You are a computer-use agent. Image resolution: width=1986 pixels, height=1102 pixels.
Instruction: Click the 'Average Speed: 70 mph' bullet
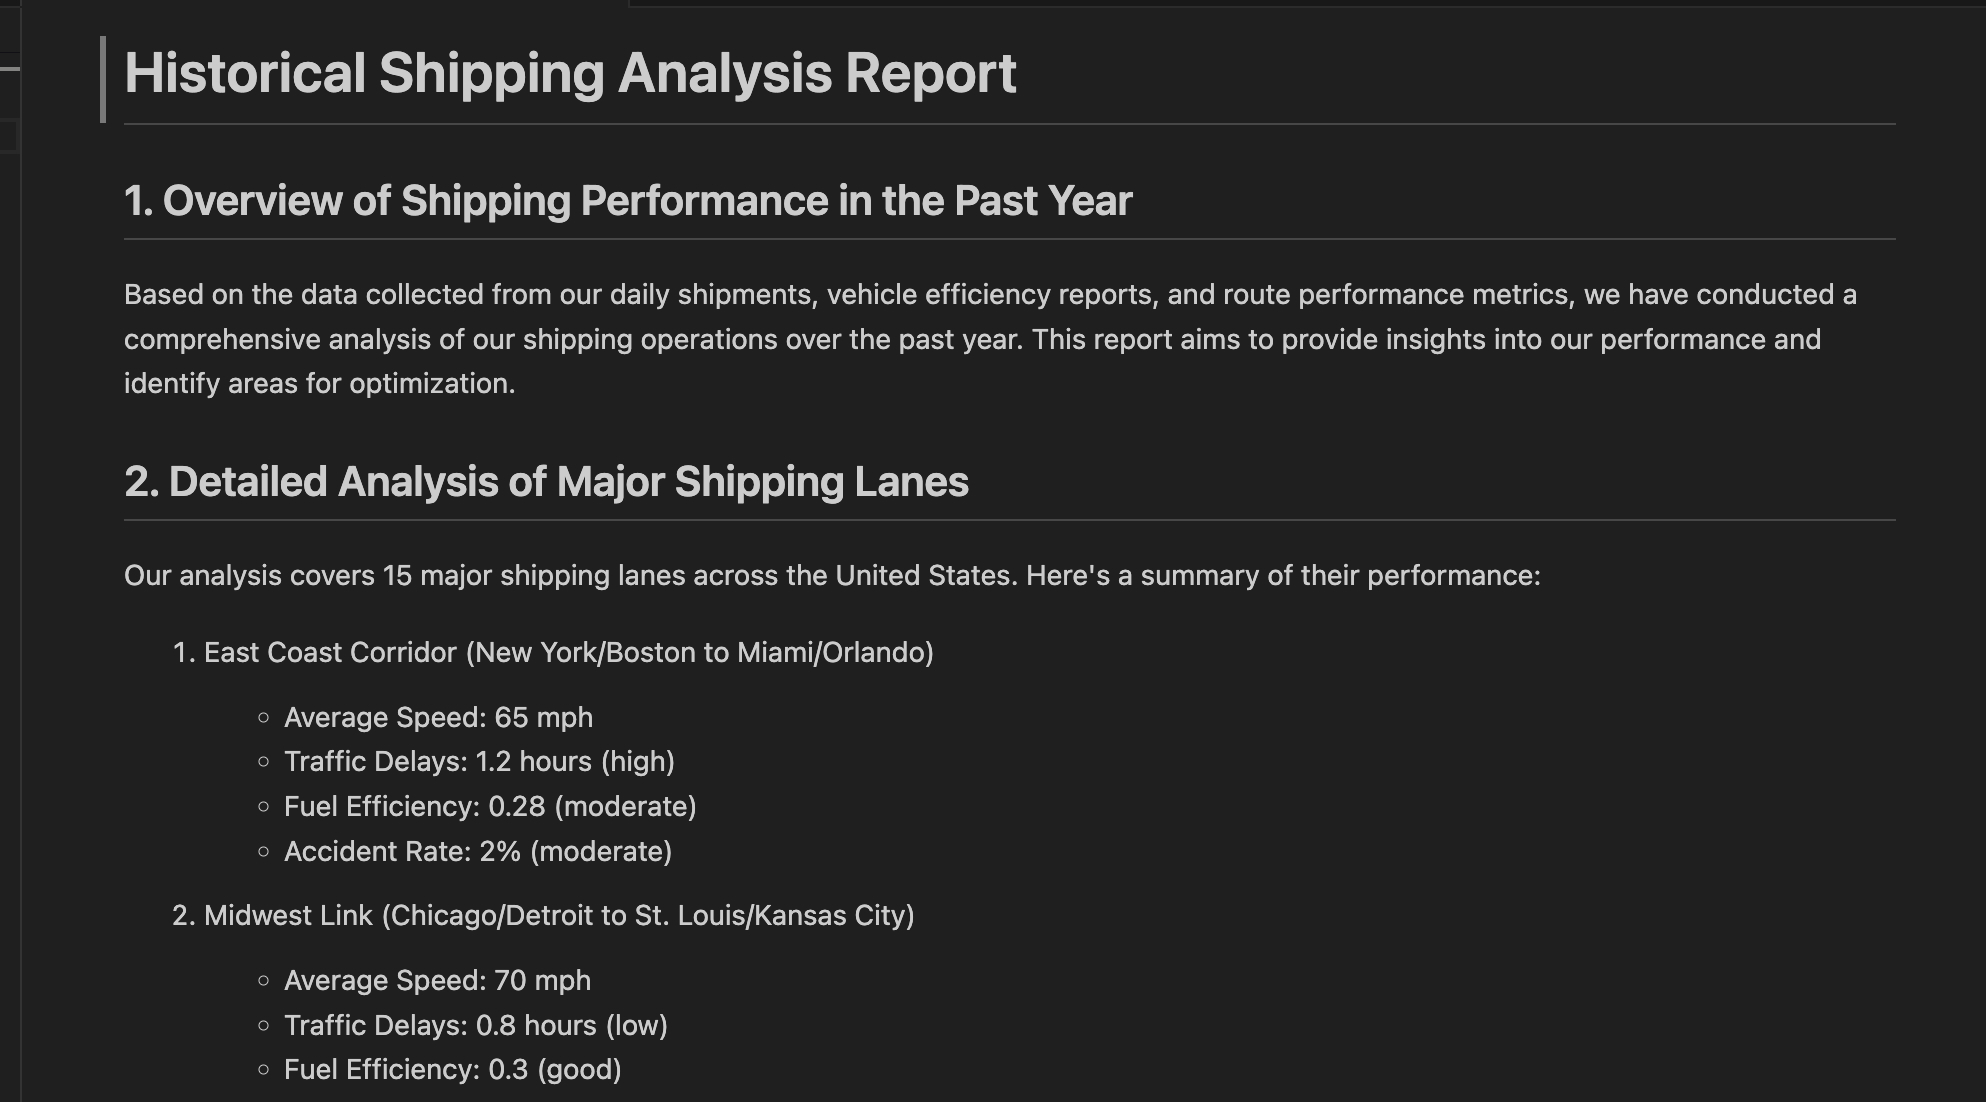(x=437, y=981)
